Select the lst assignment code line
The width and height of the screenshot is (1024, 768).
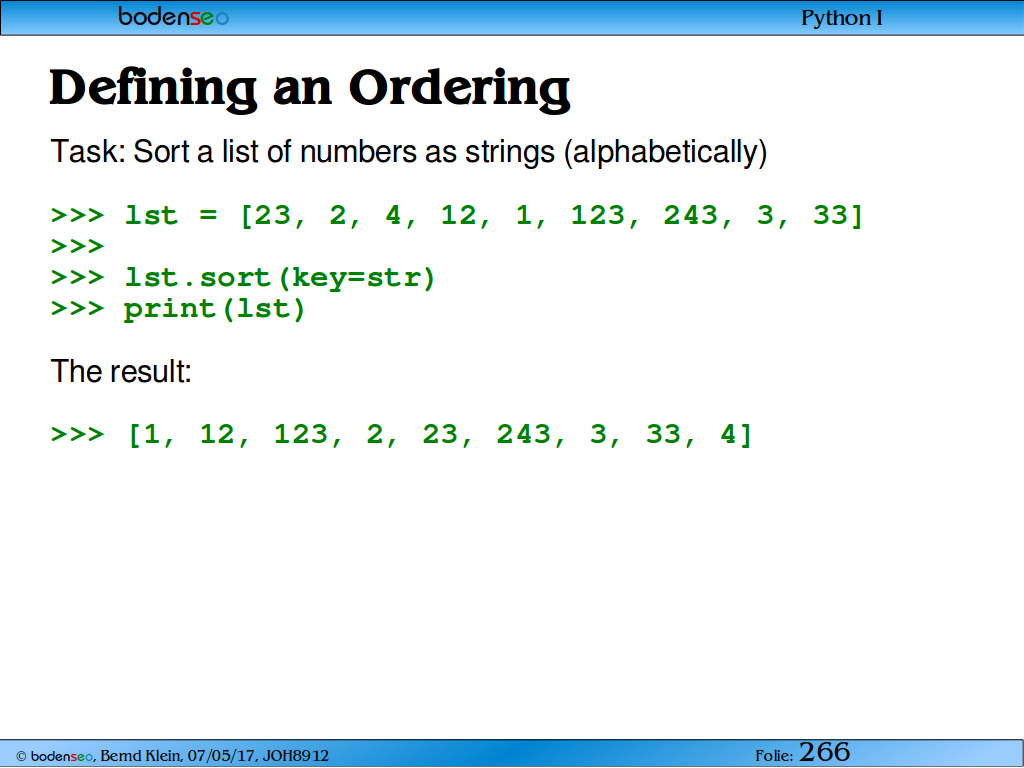coord(457,215)
